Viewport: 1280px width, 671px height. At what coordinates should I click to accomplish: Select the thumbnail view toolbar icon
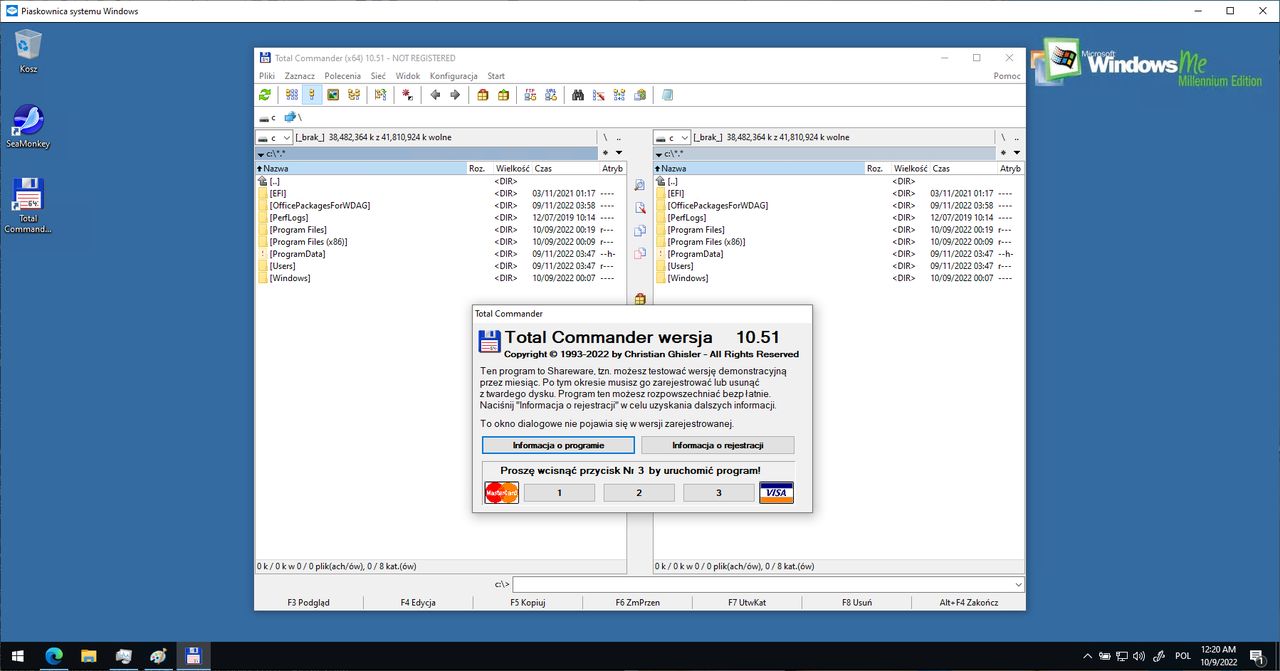(333, 95)
